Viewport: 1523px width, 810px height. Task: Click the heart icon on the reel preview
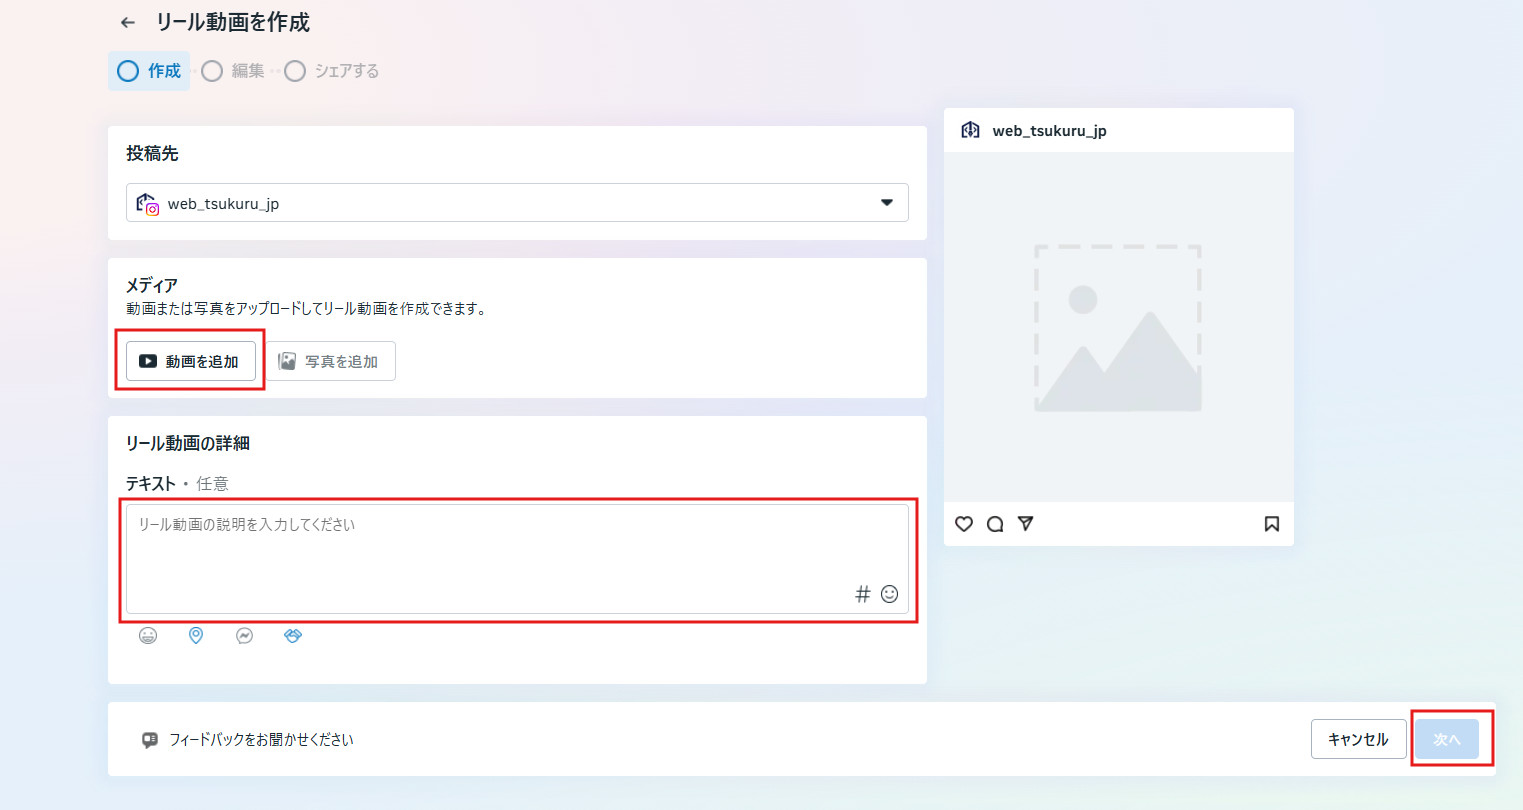point(963,523)
